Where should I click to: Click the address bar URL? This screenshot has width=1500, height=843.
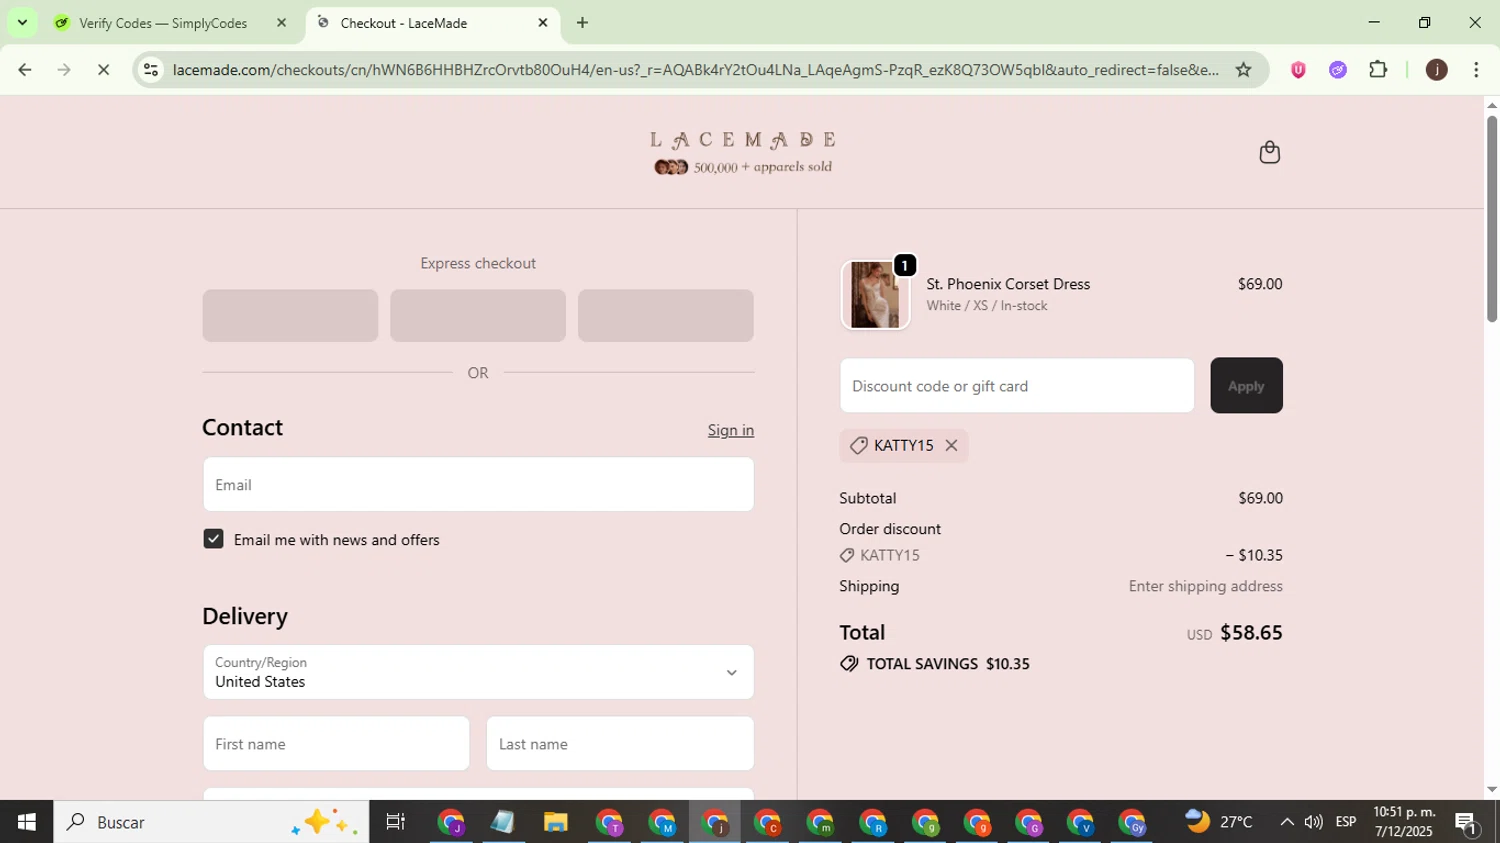pyautogui.click(x=695, y=70)
